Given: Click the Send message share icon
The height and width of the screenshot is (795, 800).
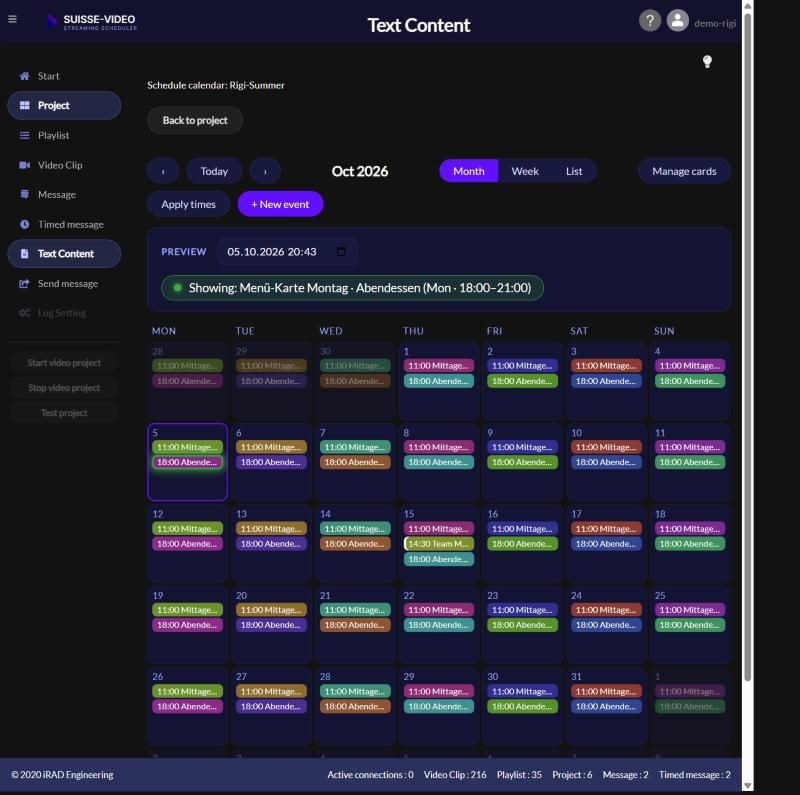Looking at the screenshot, I should point(24,283).
